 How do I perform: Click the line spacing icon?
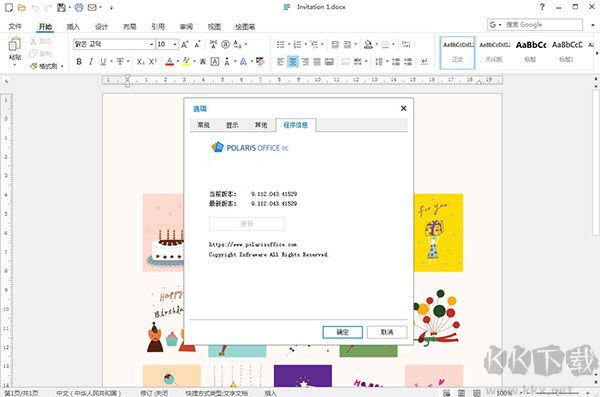(x=379, y=62)
